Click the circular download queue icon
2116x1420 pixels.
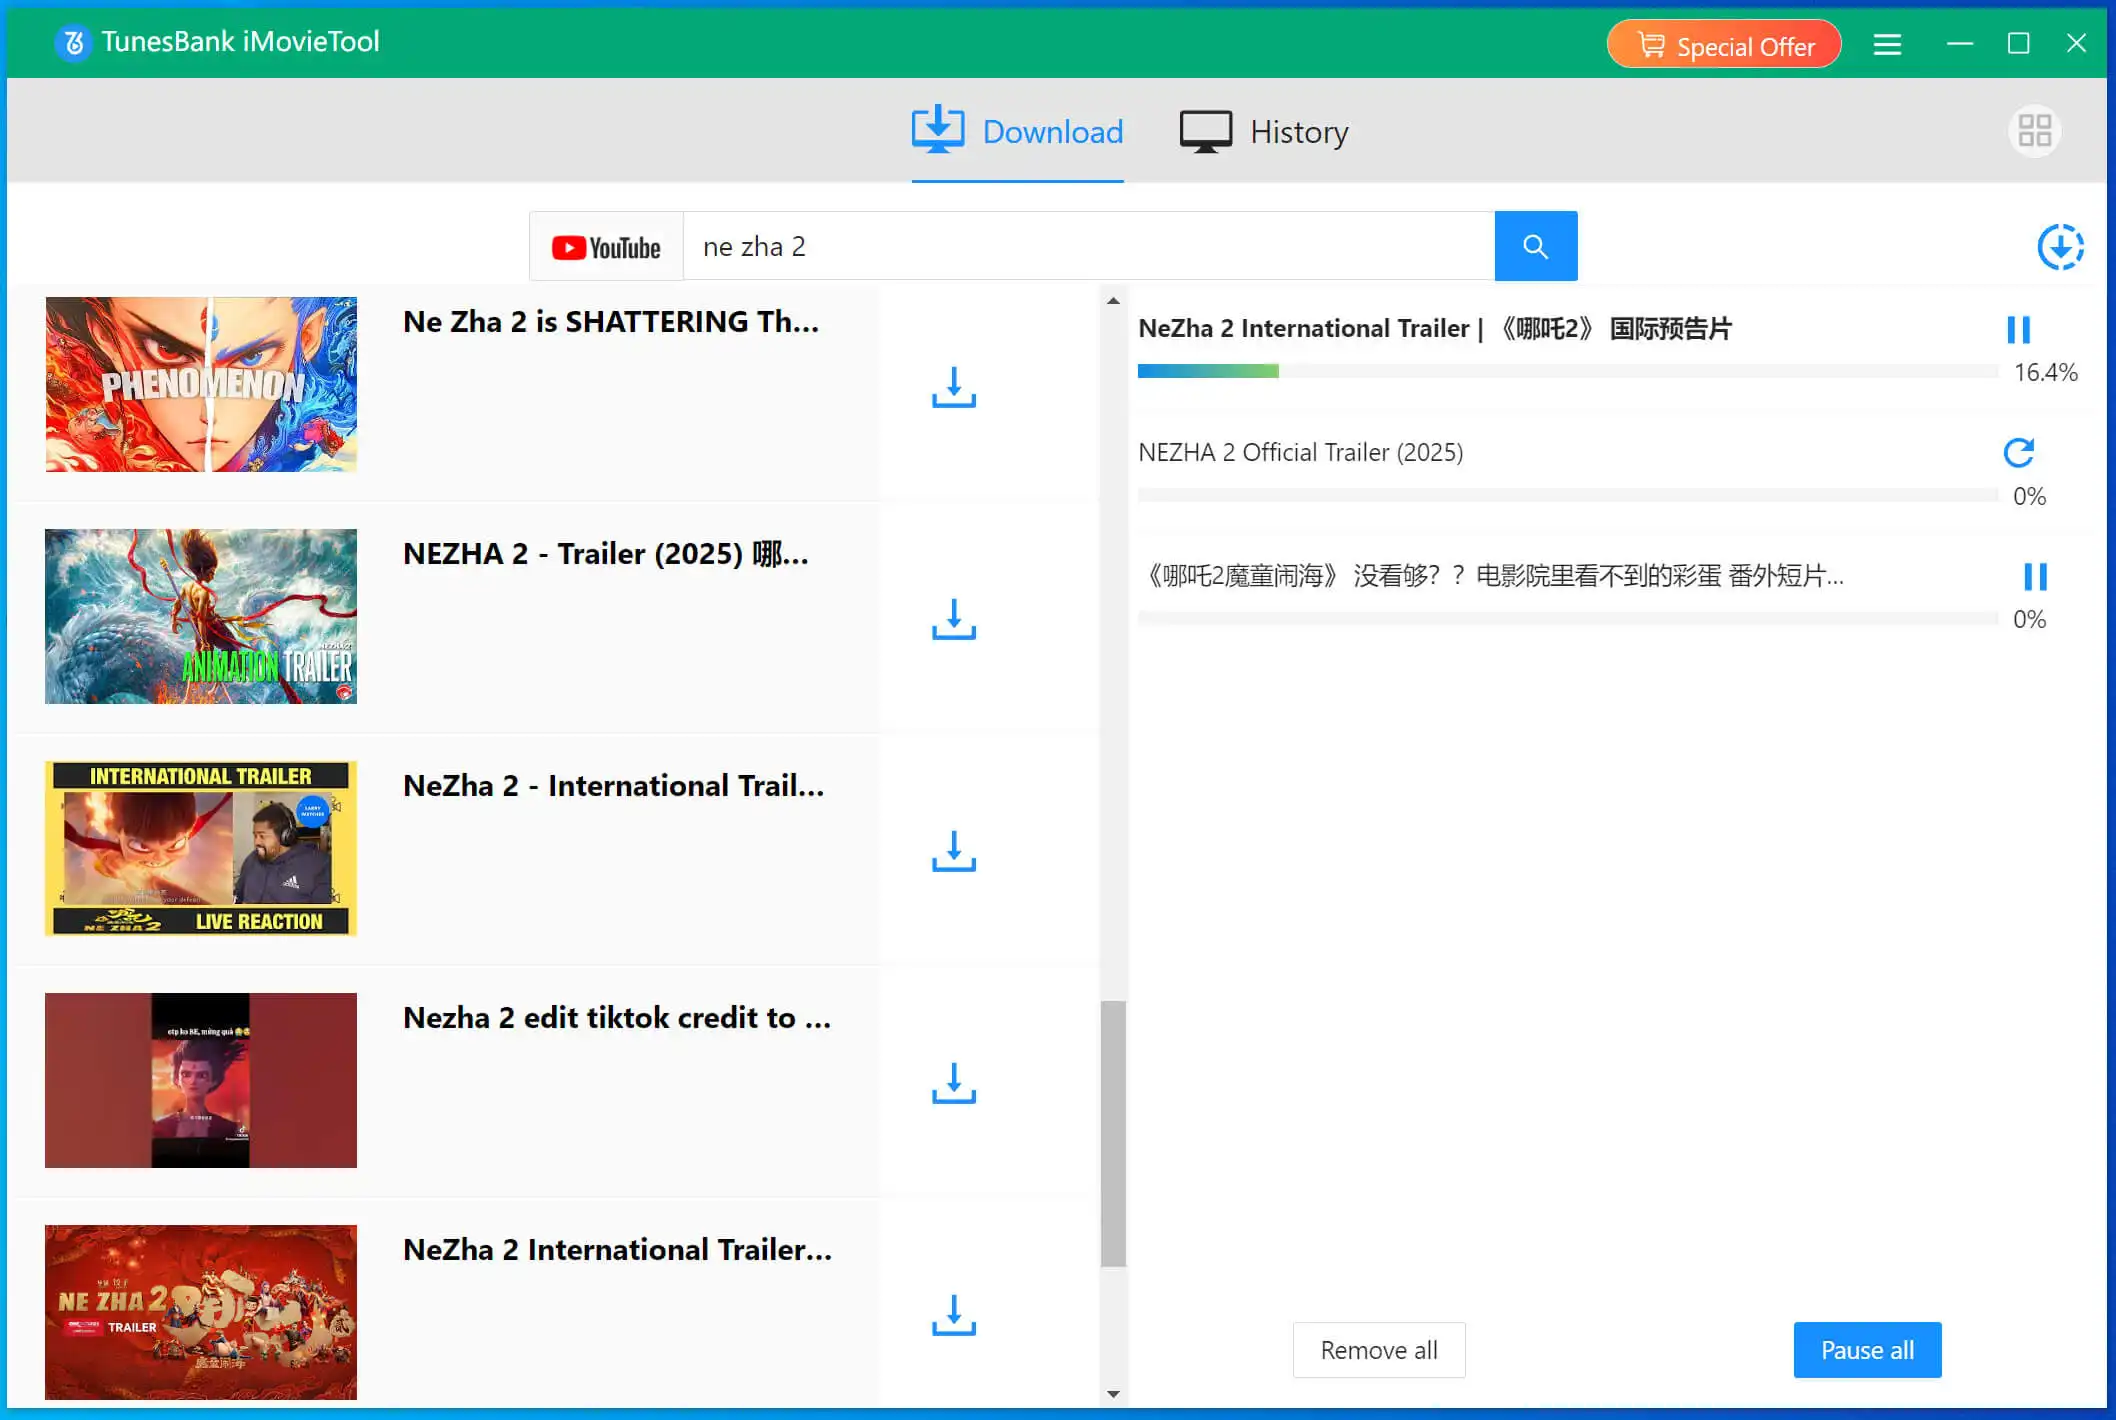2060,247
